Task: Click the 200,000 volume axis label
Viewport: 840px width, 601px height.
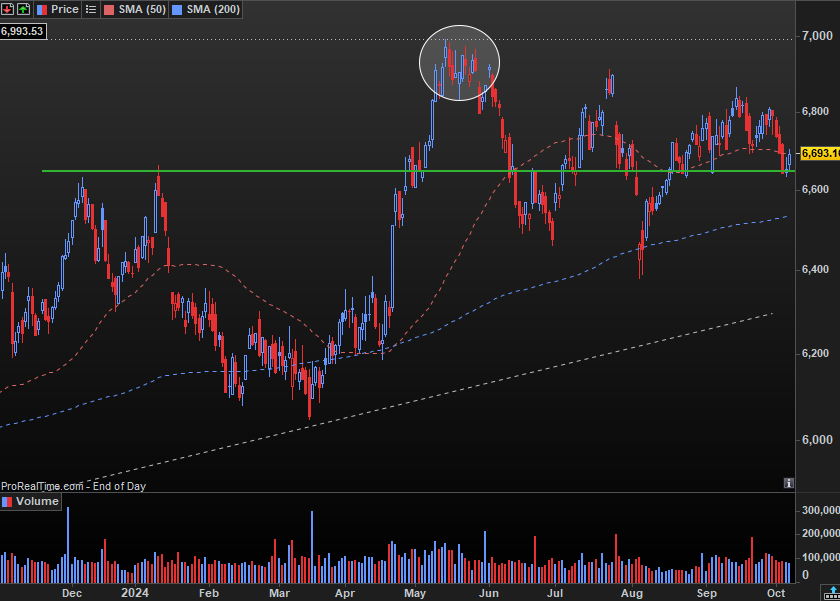Action: point(821,534)
